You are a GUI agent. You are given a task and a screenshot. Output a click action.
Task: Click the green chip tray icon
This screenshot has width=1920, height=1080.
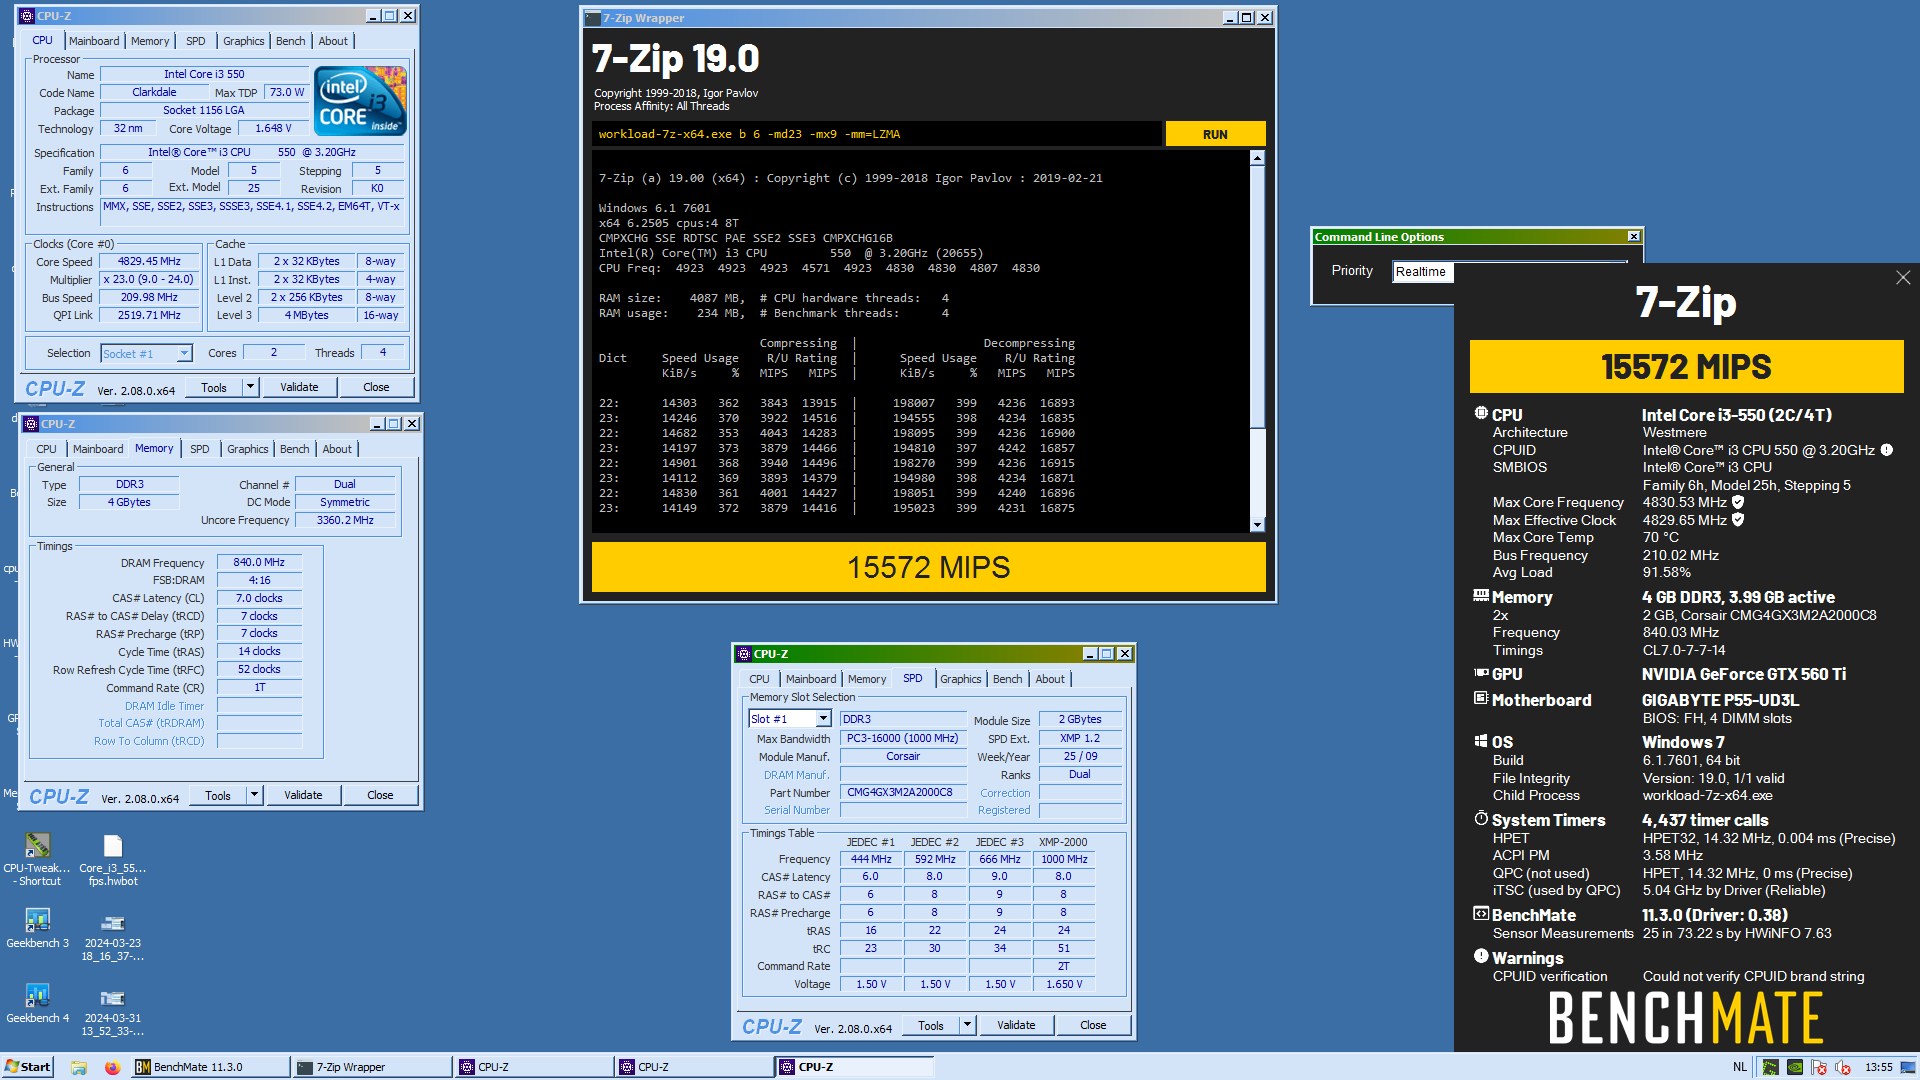tap(1770, 1067)
